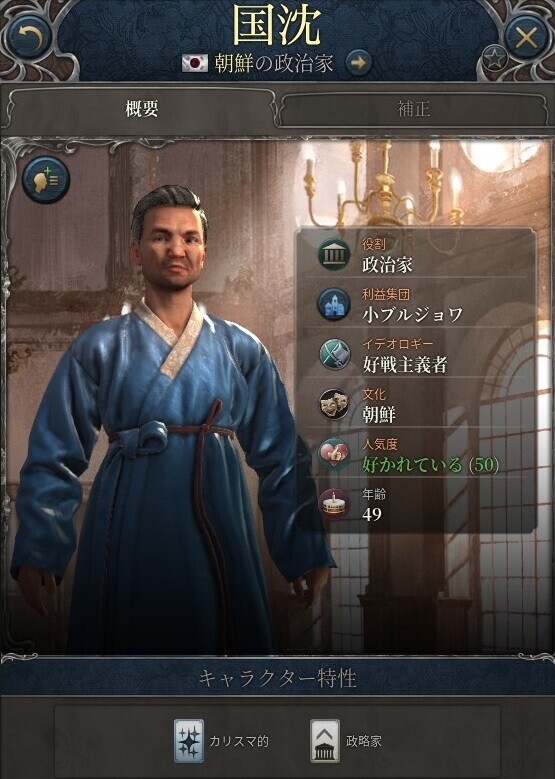Open 小ブルジョワ interest group link

(412, 314)
